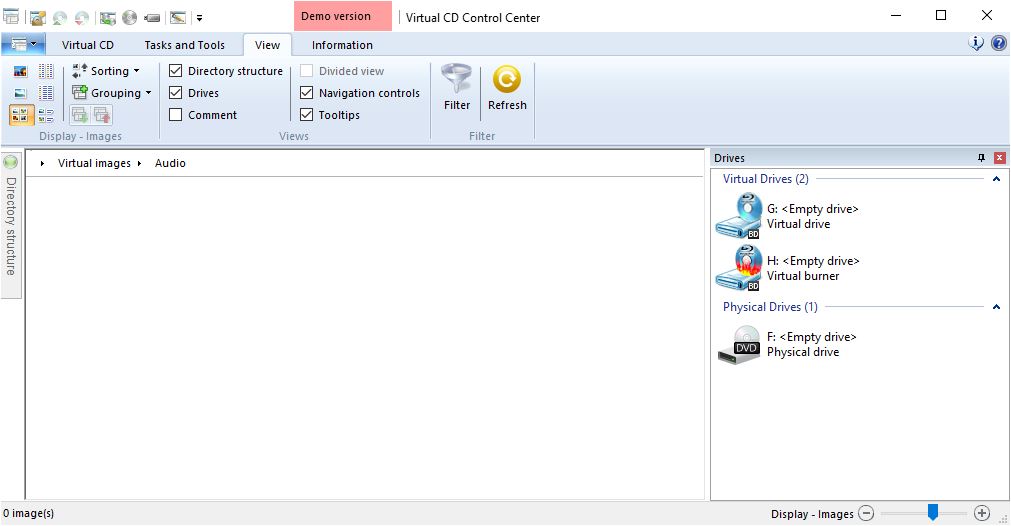
Task: Disable Navigation controls checkbox
Action: coord(306,93)
